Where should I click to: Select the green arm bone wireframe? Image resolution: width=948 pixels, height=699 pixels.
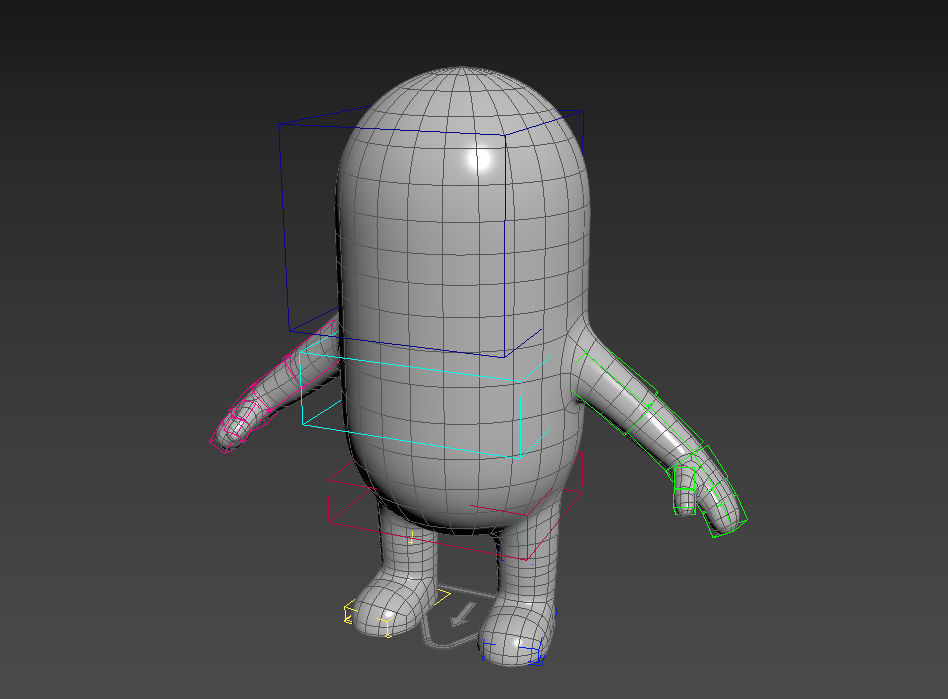661,443
